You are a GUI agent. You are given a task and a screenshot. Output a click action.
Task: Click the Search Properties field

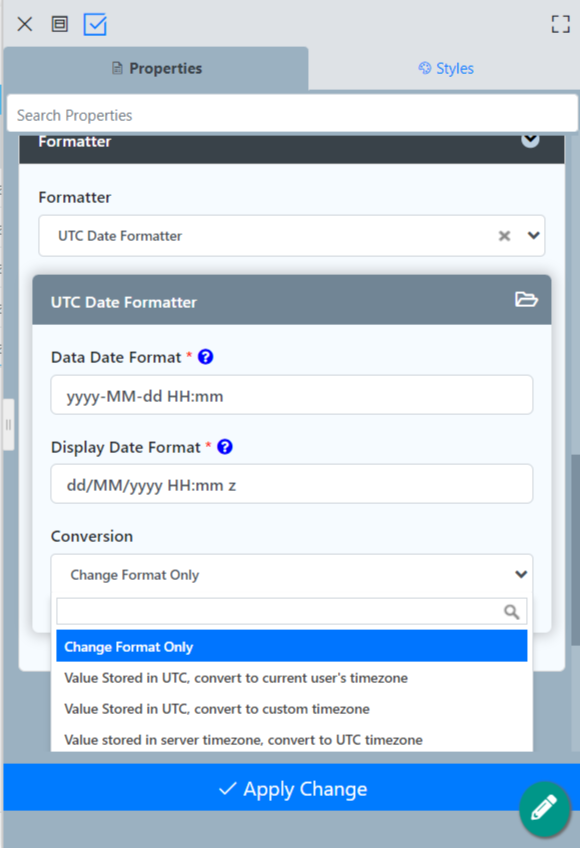pos(292,115)
